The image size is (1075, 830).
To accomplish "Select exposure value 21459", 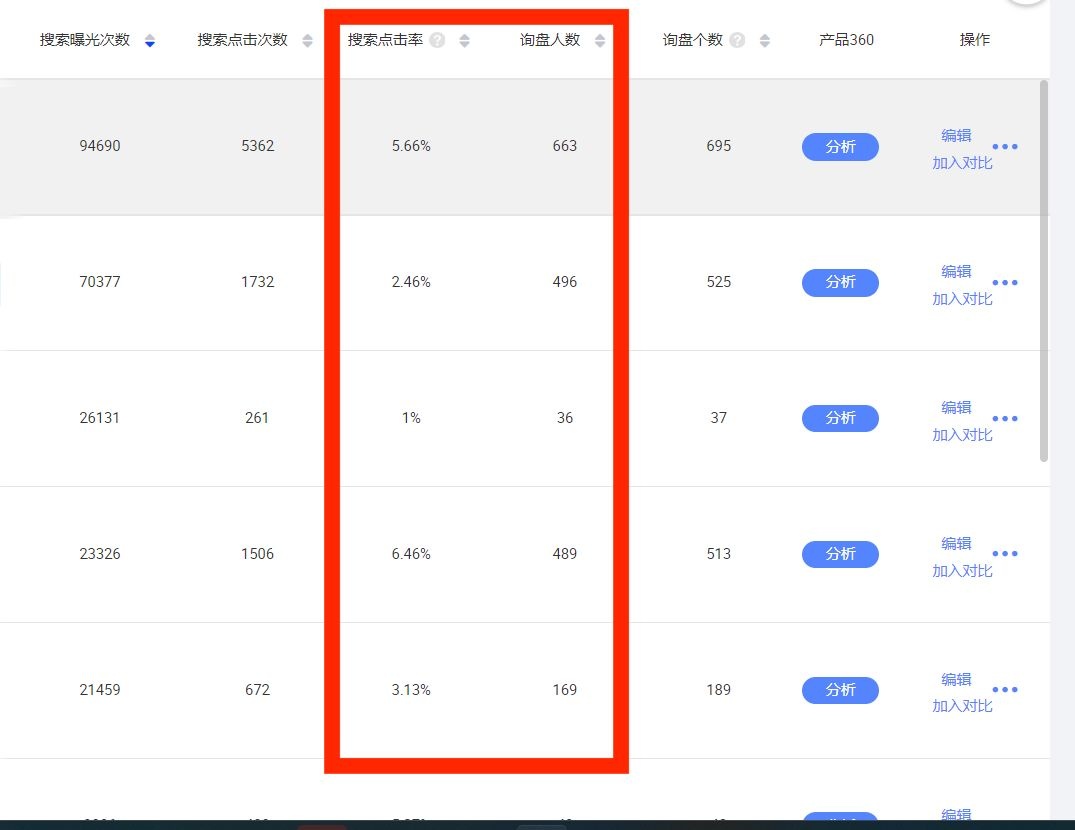I will [100, 689].
